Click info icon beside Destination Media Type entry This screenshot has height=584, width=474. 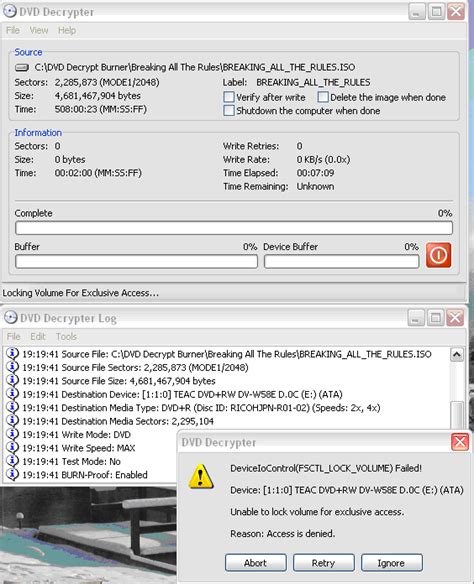click(x=12, y=407)
